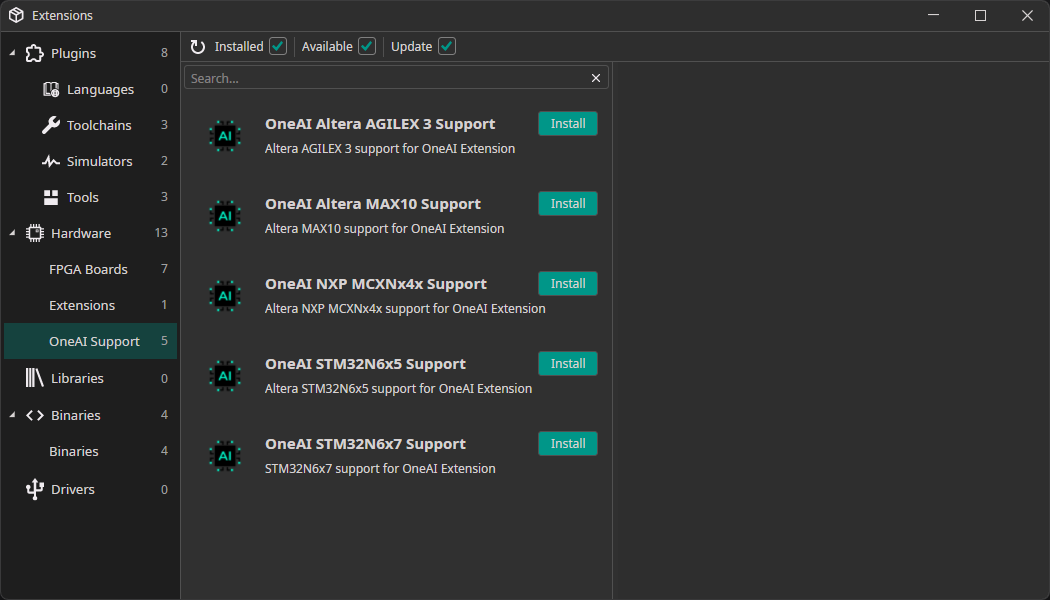Select the Simulators waveform icon

point(50,160)
